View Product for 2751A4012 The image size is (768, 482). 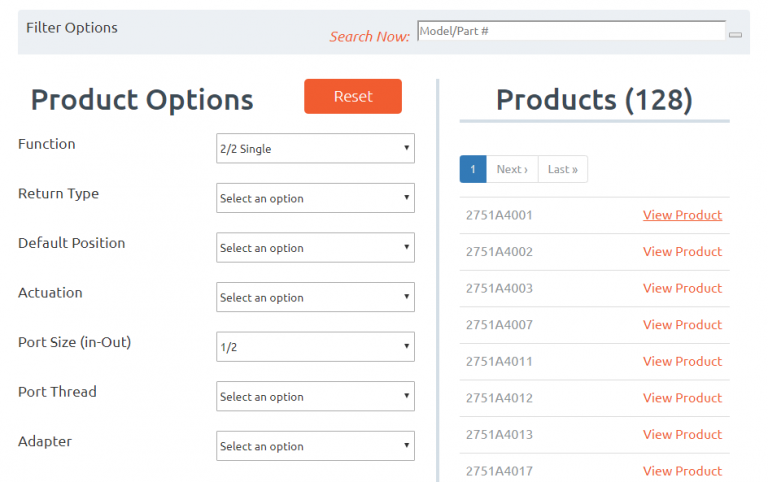click(x=682, y=398)
